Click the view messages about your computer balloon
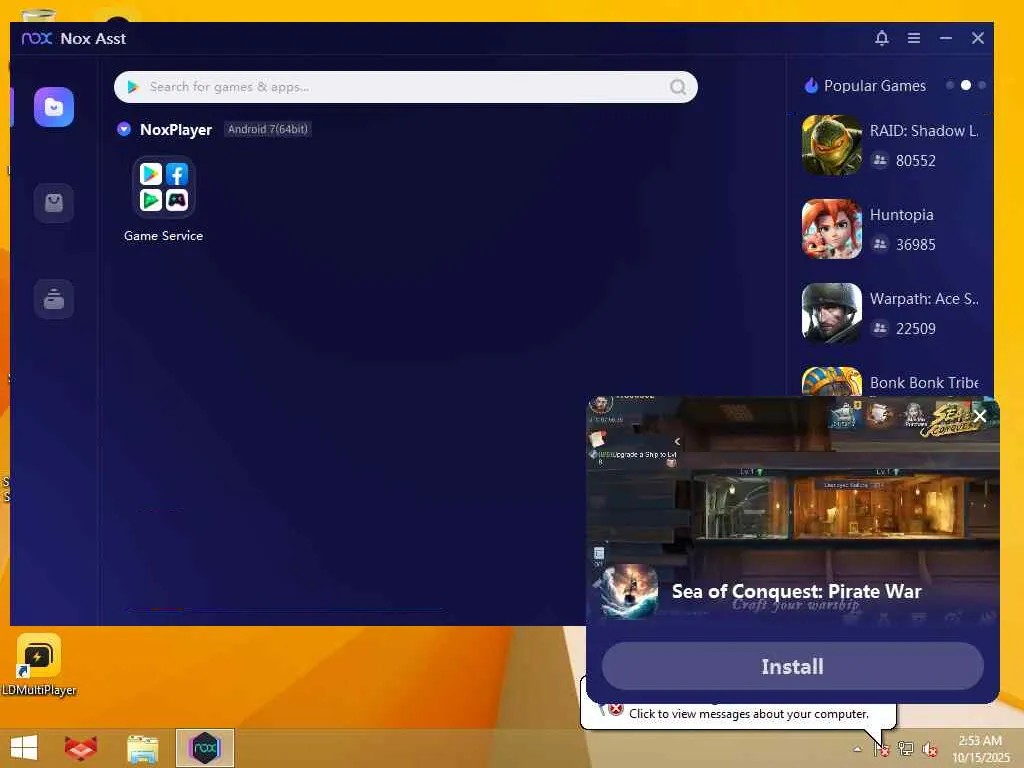 pyautogui.click(x=748, y=714)
